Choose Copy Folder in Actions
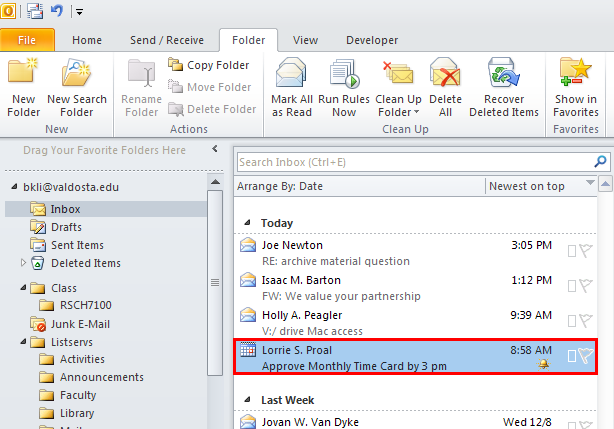This screenshot has height=429, width=614. pyautogui.click(x=208, y=65)
